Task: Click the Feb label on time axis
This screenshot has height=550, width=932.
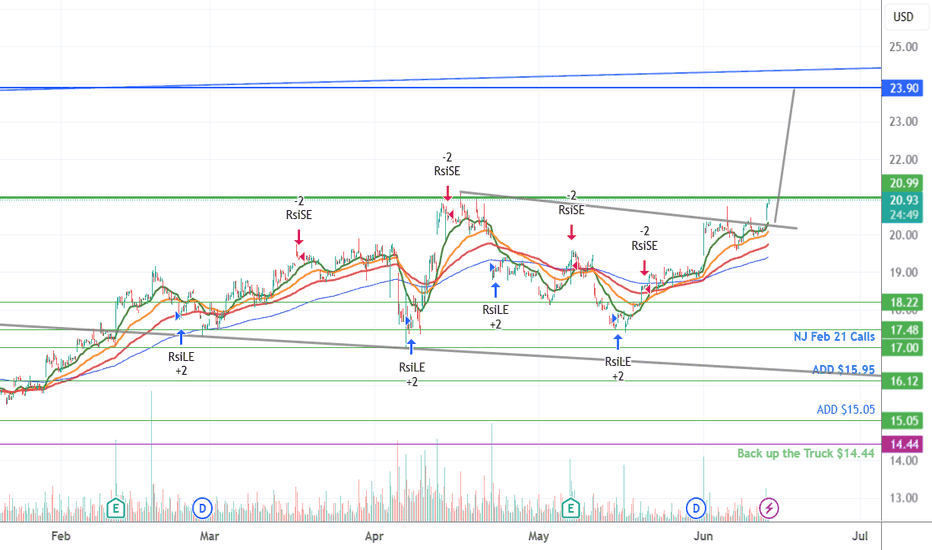Action: (x=61, y=536)
